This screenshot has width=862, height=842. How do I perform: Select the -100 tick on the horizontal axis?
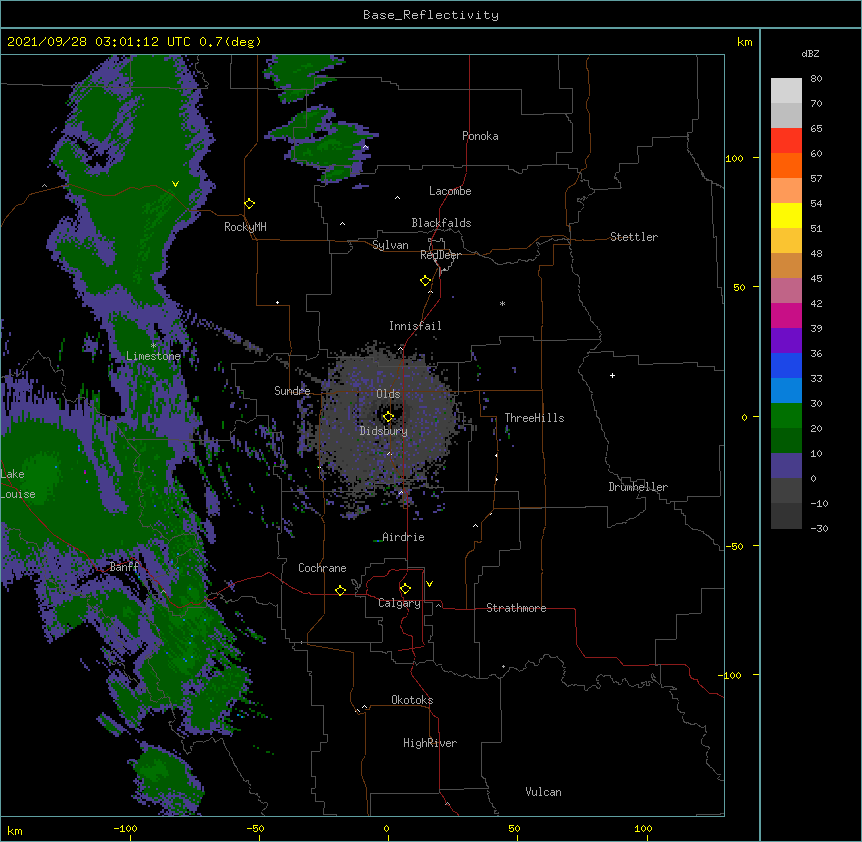point(125,829)
